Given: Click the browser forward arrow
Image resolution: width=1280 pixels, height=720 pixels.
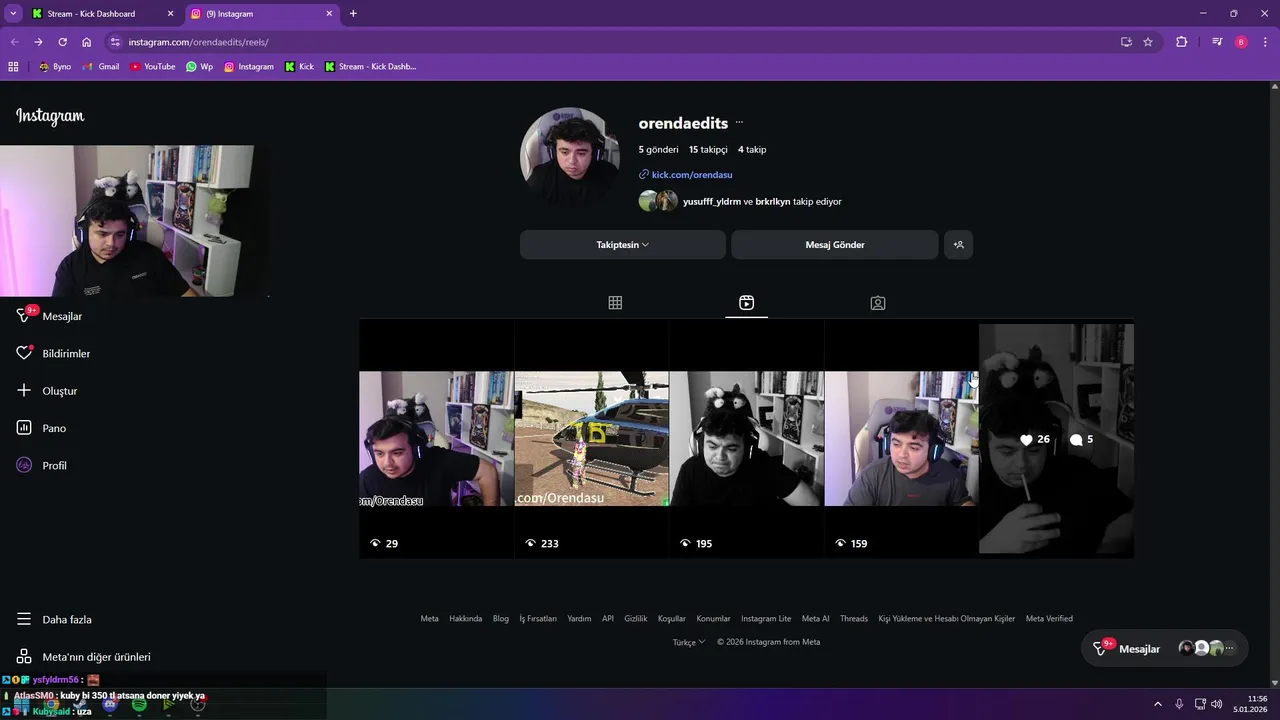Looking at the screenshot, I should 38,42.
